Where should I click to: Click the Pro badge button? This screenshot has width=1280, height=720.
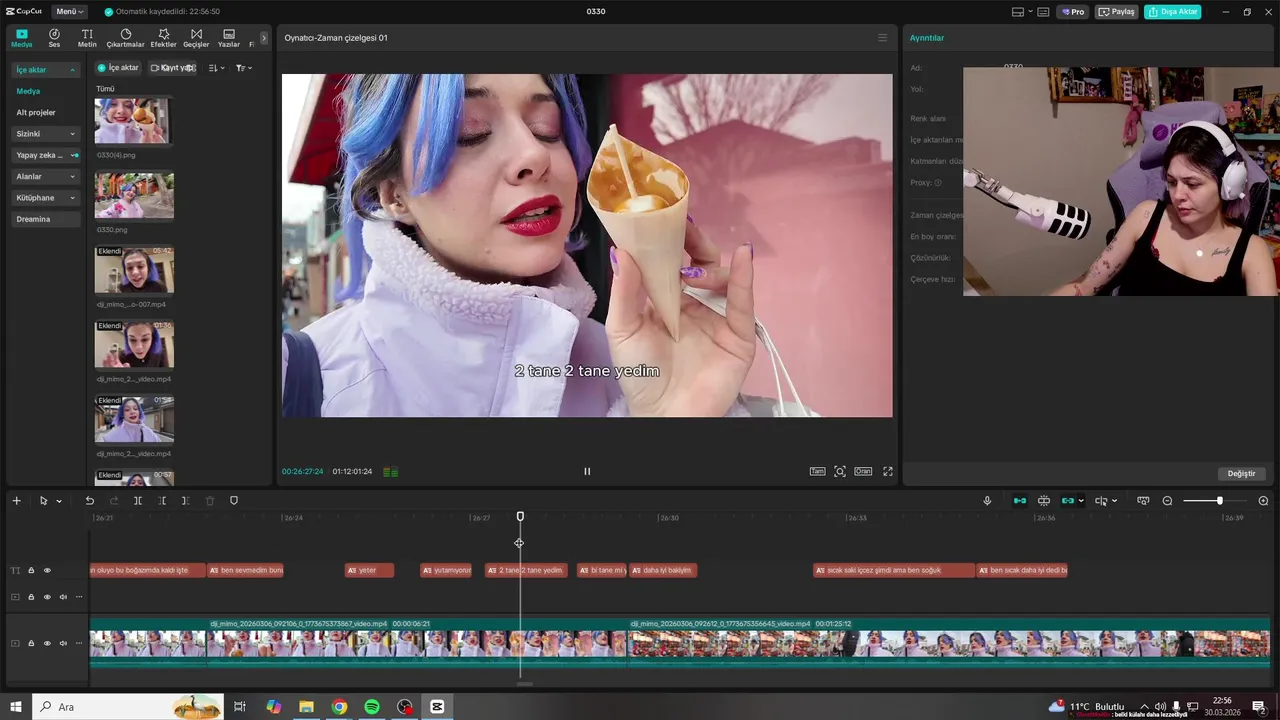1073,12
